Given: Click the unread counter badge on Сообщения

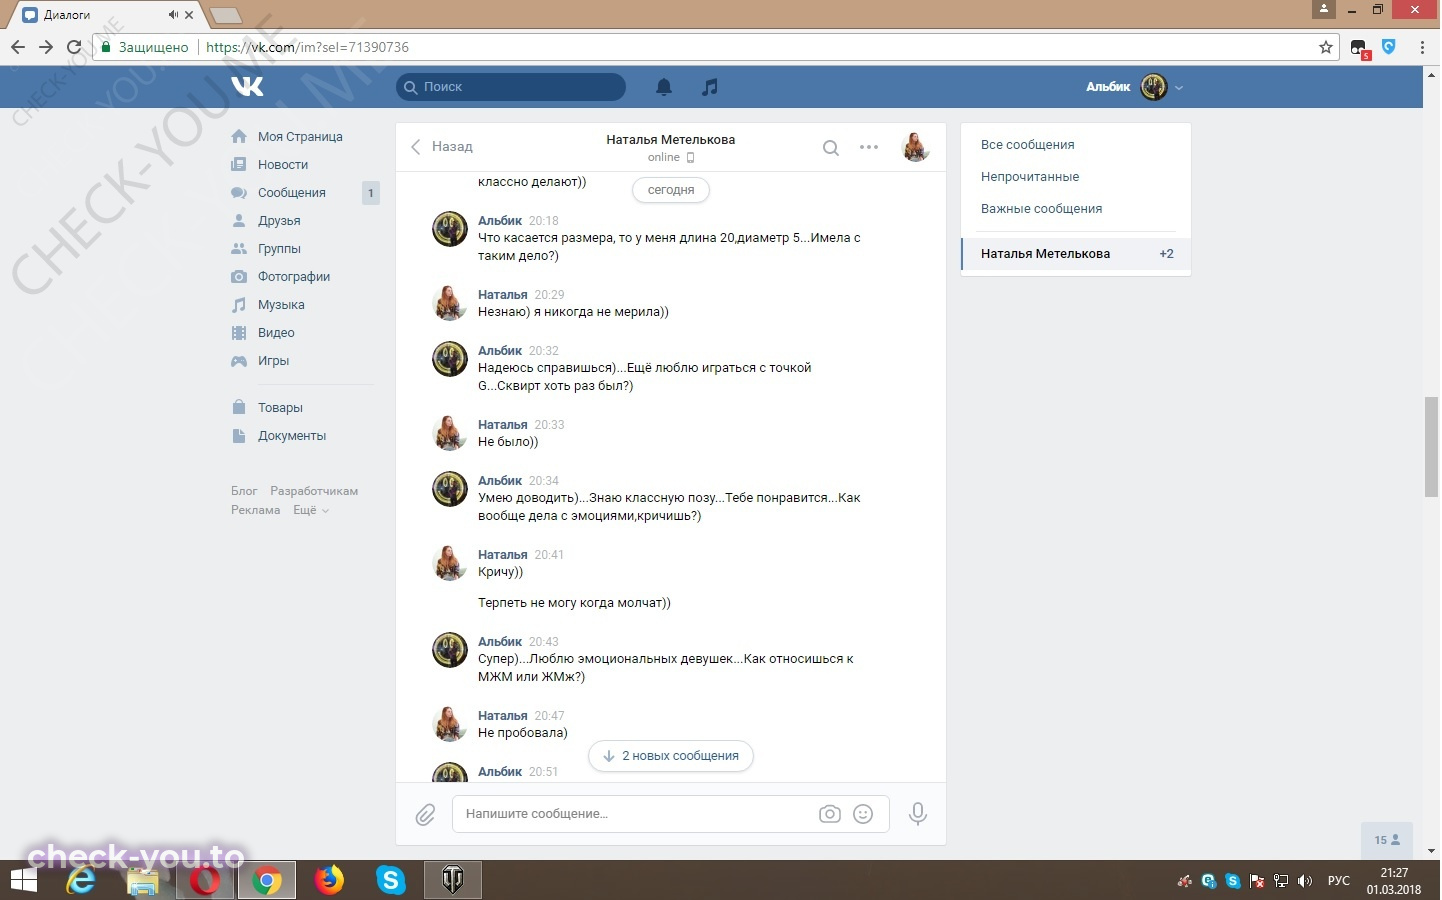Looking at the screenshot, I should click(x=371, y=193).
